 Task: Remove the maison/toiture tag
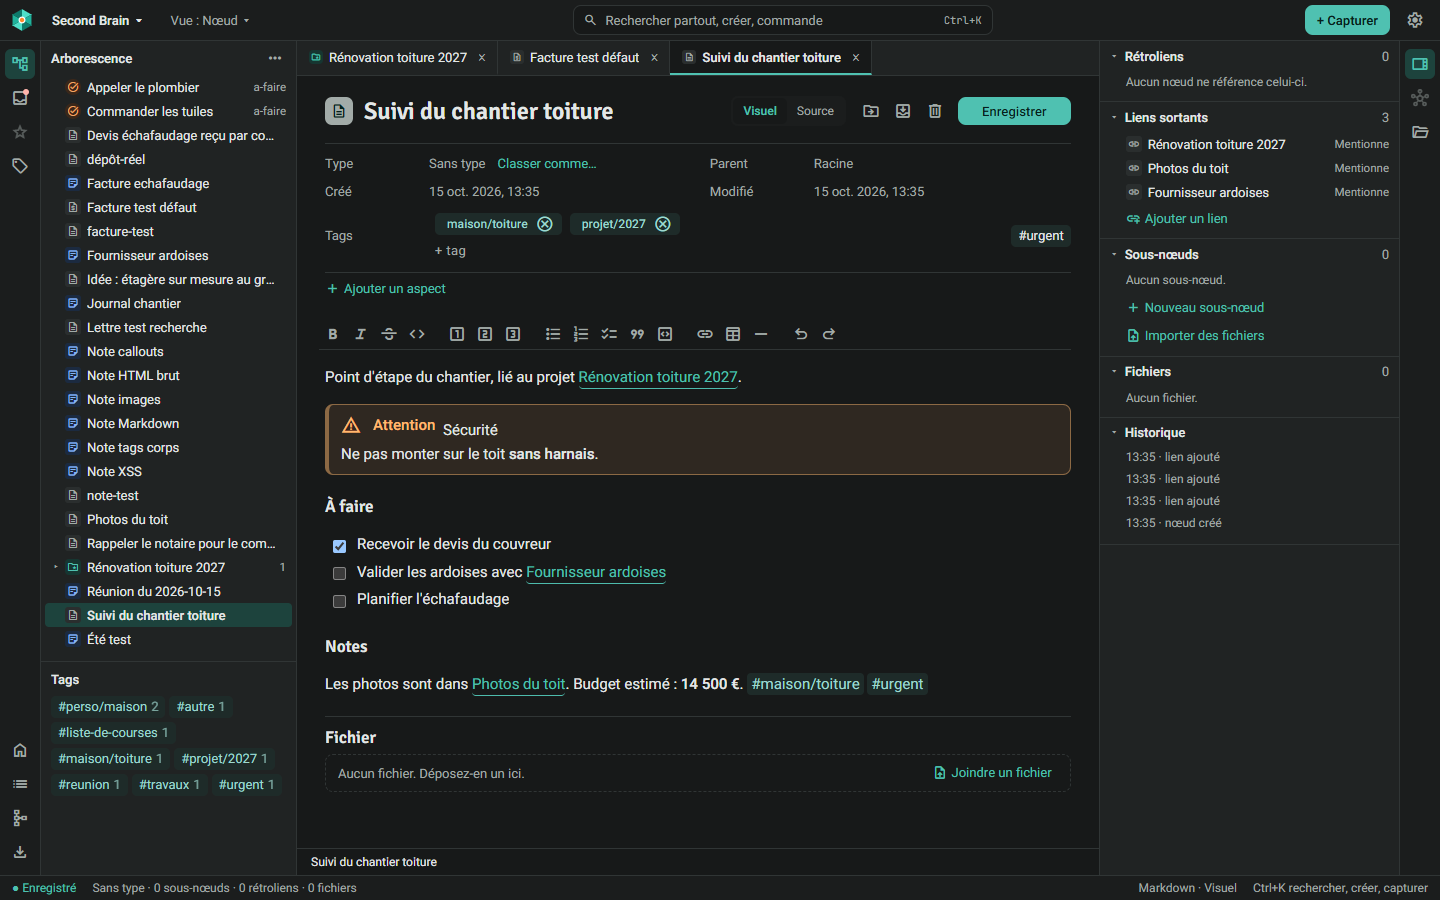point(545,224)
